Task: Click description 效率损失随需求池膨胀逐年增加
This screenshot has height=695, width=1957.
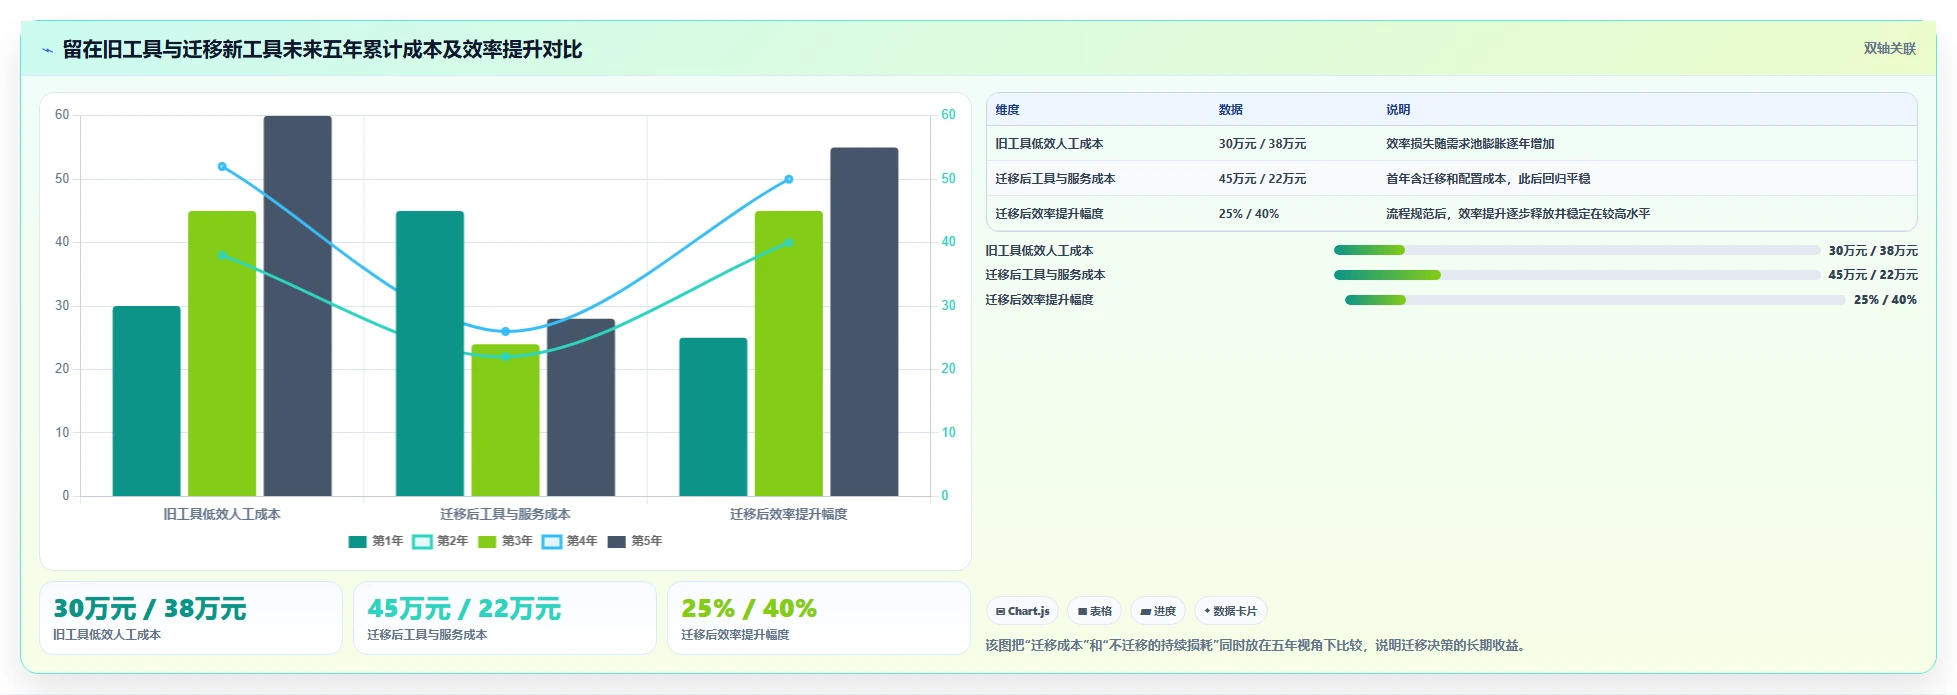Action: 1469,144
